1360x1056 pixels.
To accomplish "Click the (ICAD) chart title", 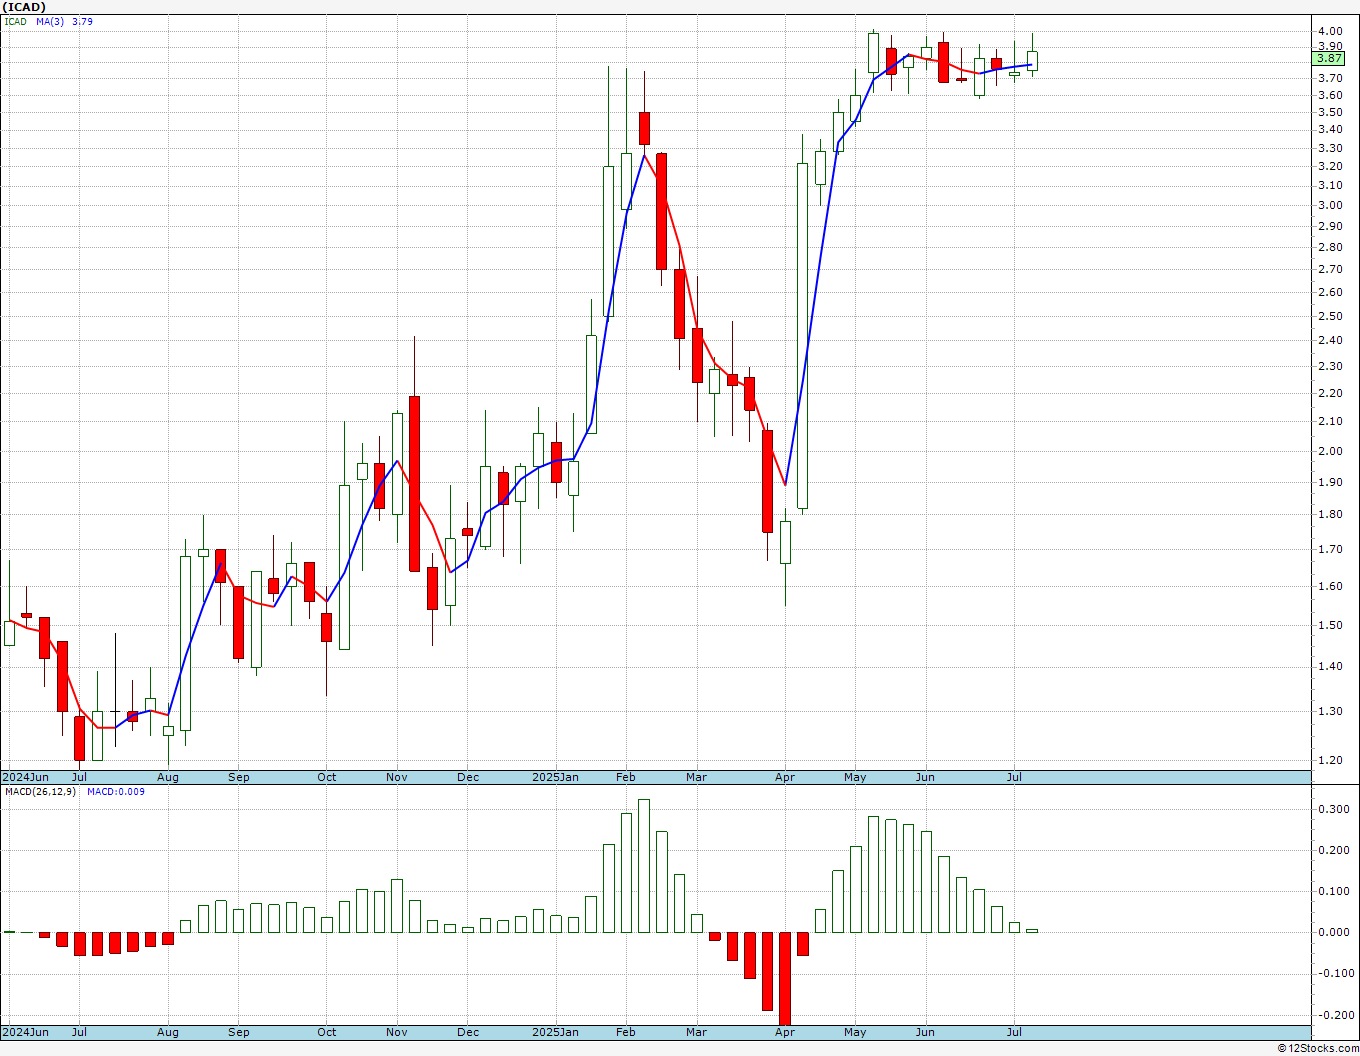I will (25, 7).
